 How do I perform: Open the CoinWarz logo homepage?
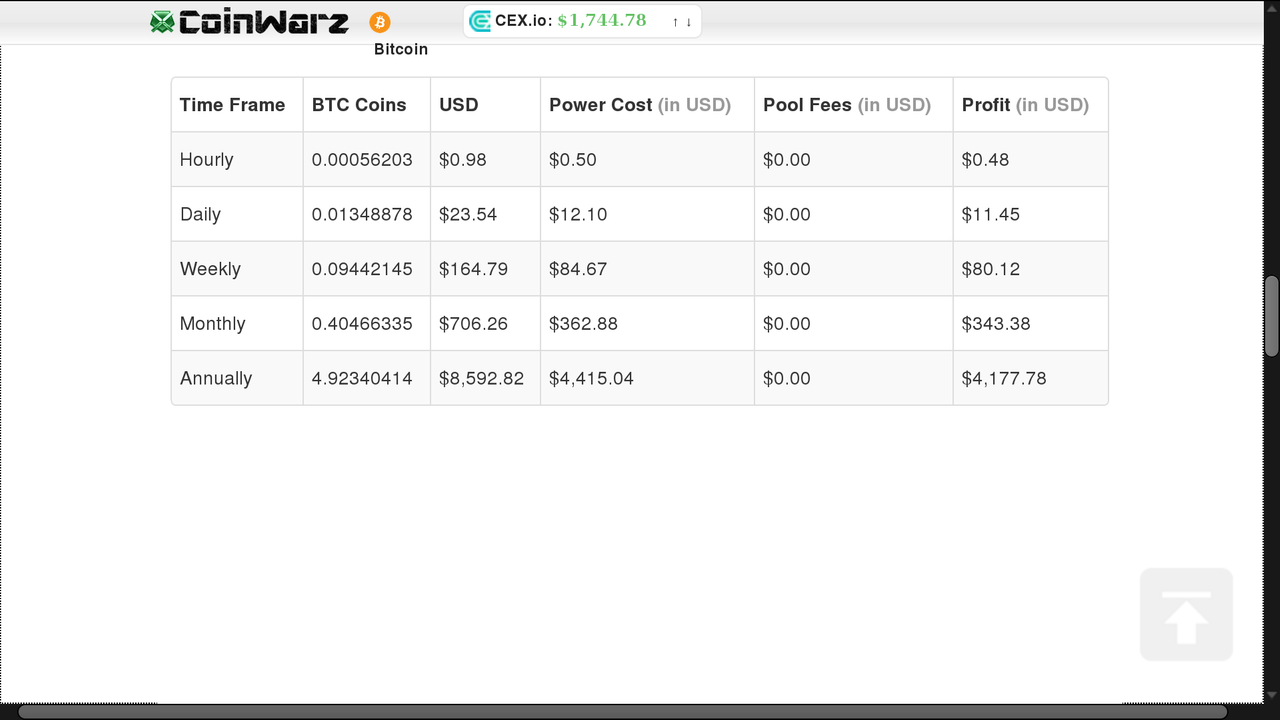tap(250, 22)
